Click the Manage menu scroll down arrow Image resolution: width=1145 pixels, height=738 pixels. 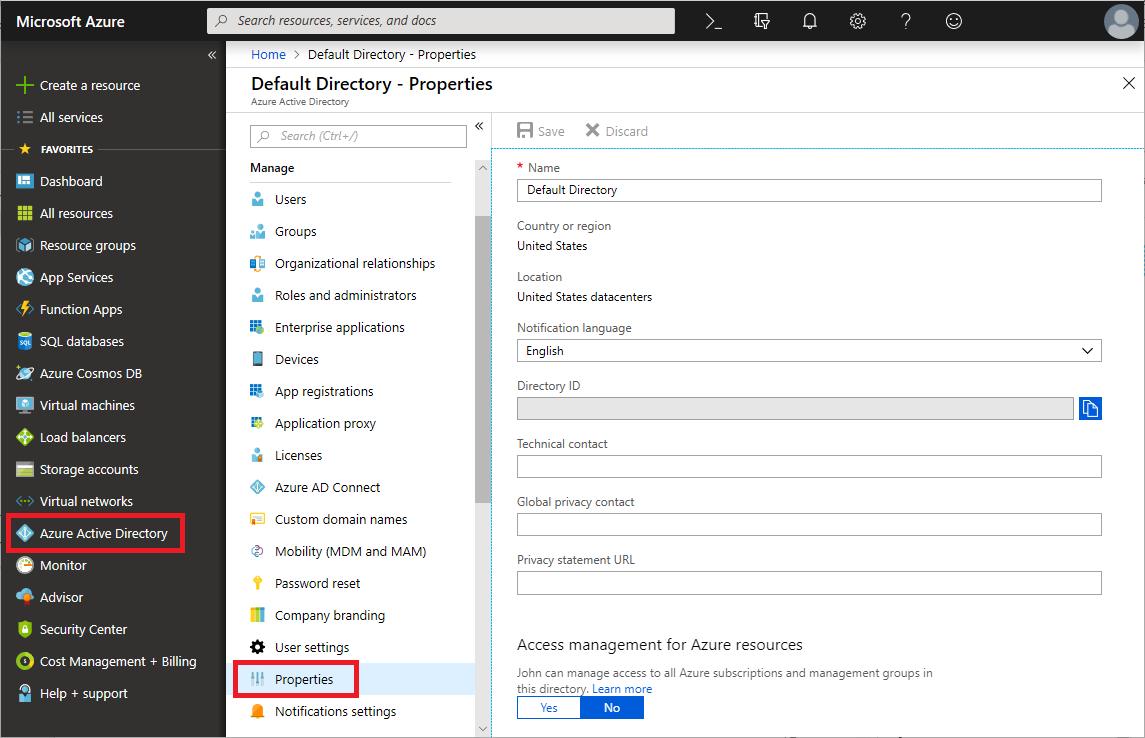[483, 728]
